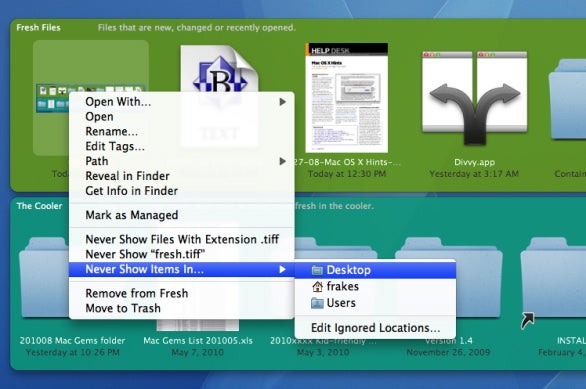This screenshot has width=586, height=389.
Task: Click the BBEdit text document icon
Action: [219, 68]
